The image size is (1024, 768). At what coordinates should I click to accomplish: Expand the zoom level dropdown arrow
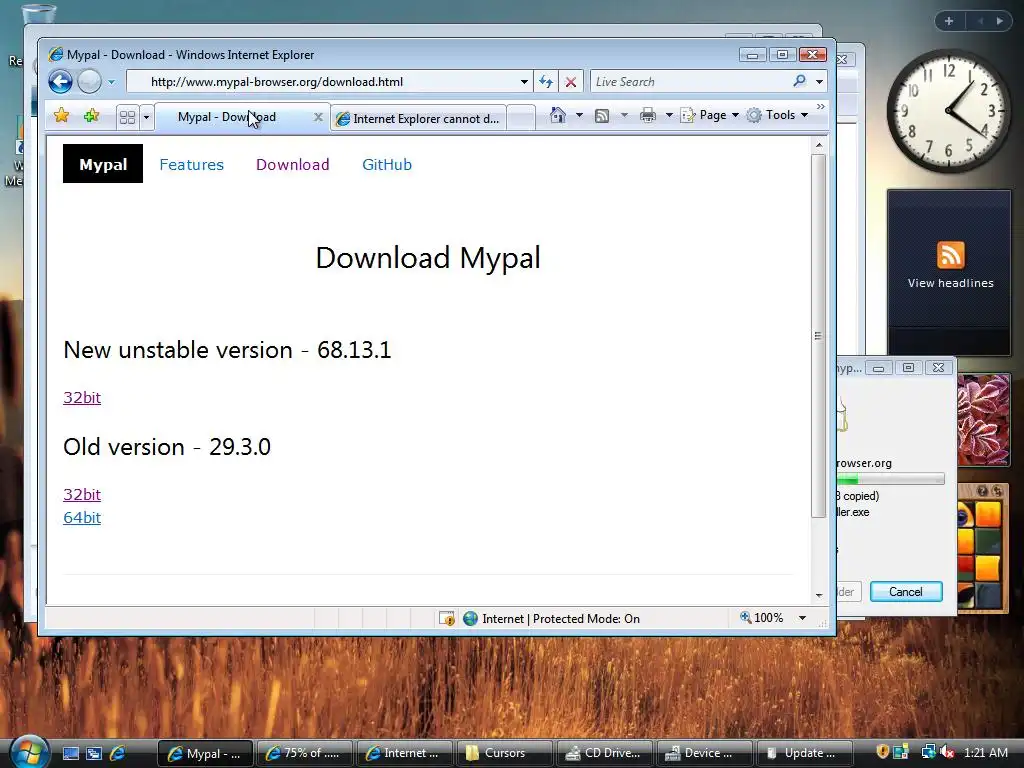click(x=802, y=618)
